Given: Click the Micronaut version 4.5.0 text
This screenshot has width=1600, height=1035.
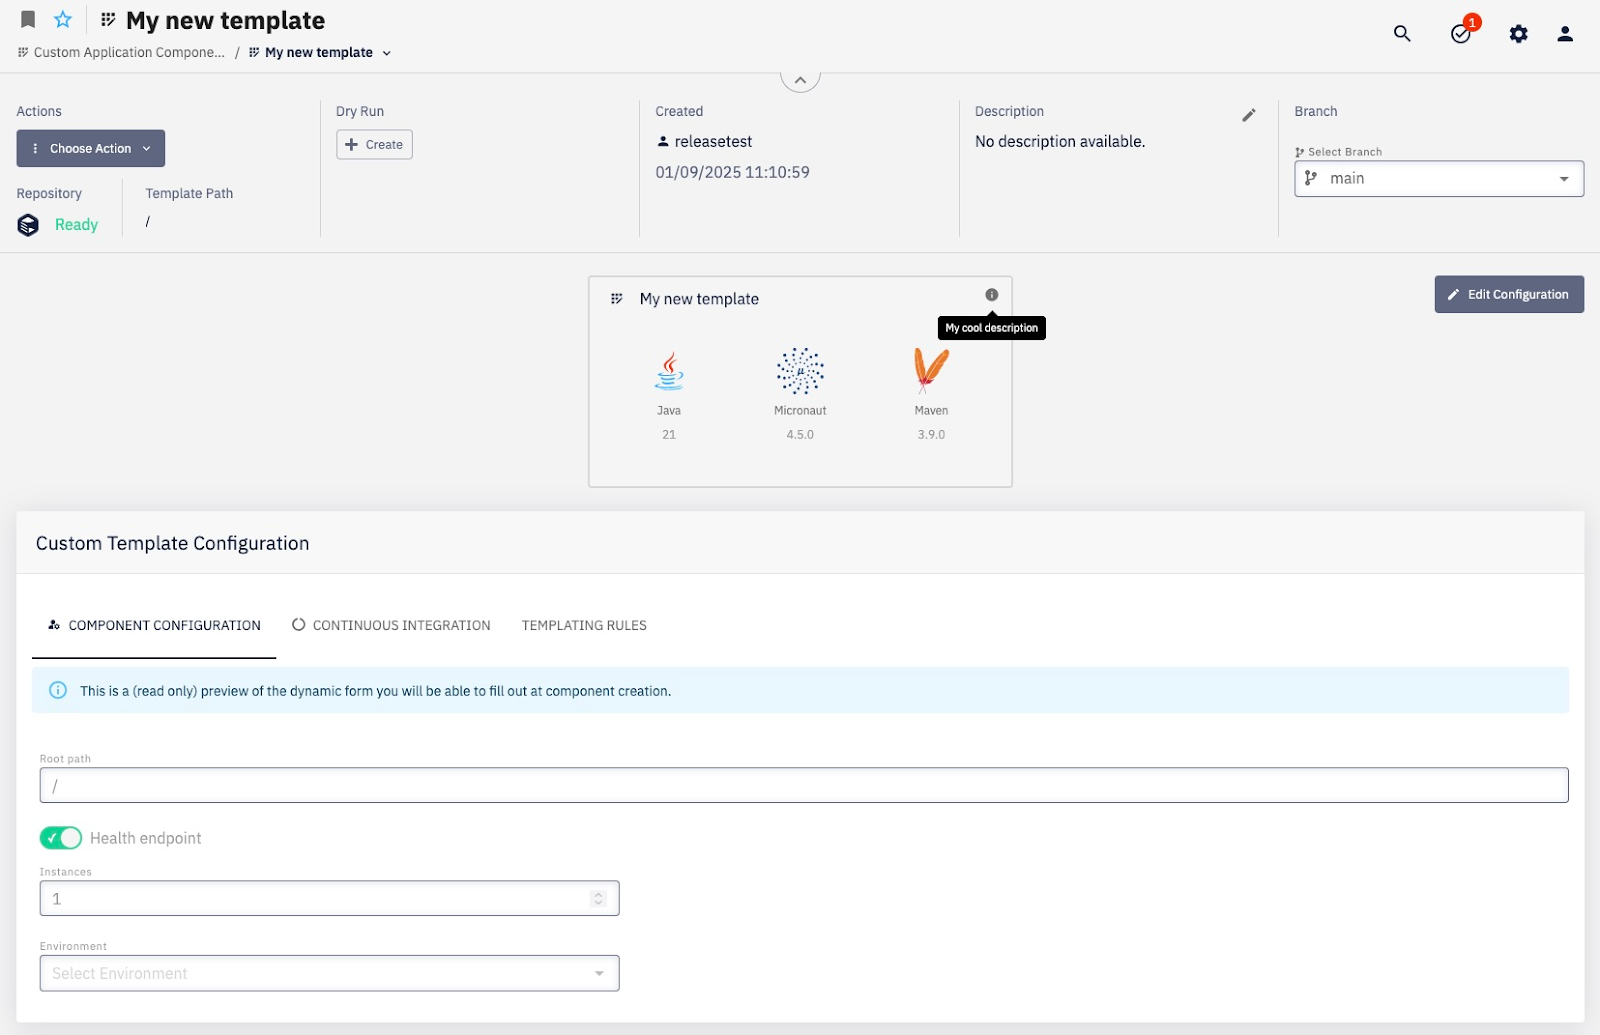Looking at the screenshot, I should point(800,435).
